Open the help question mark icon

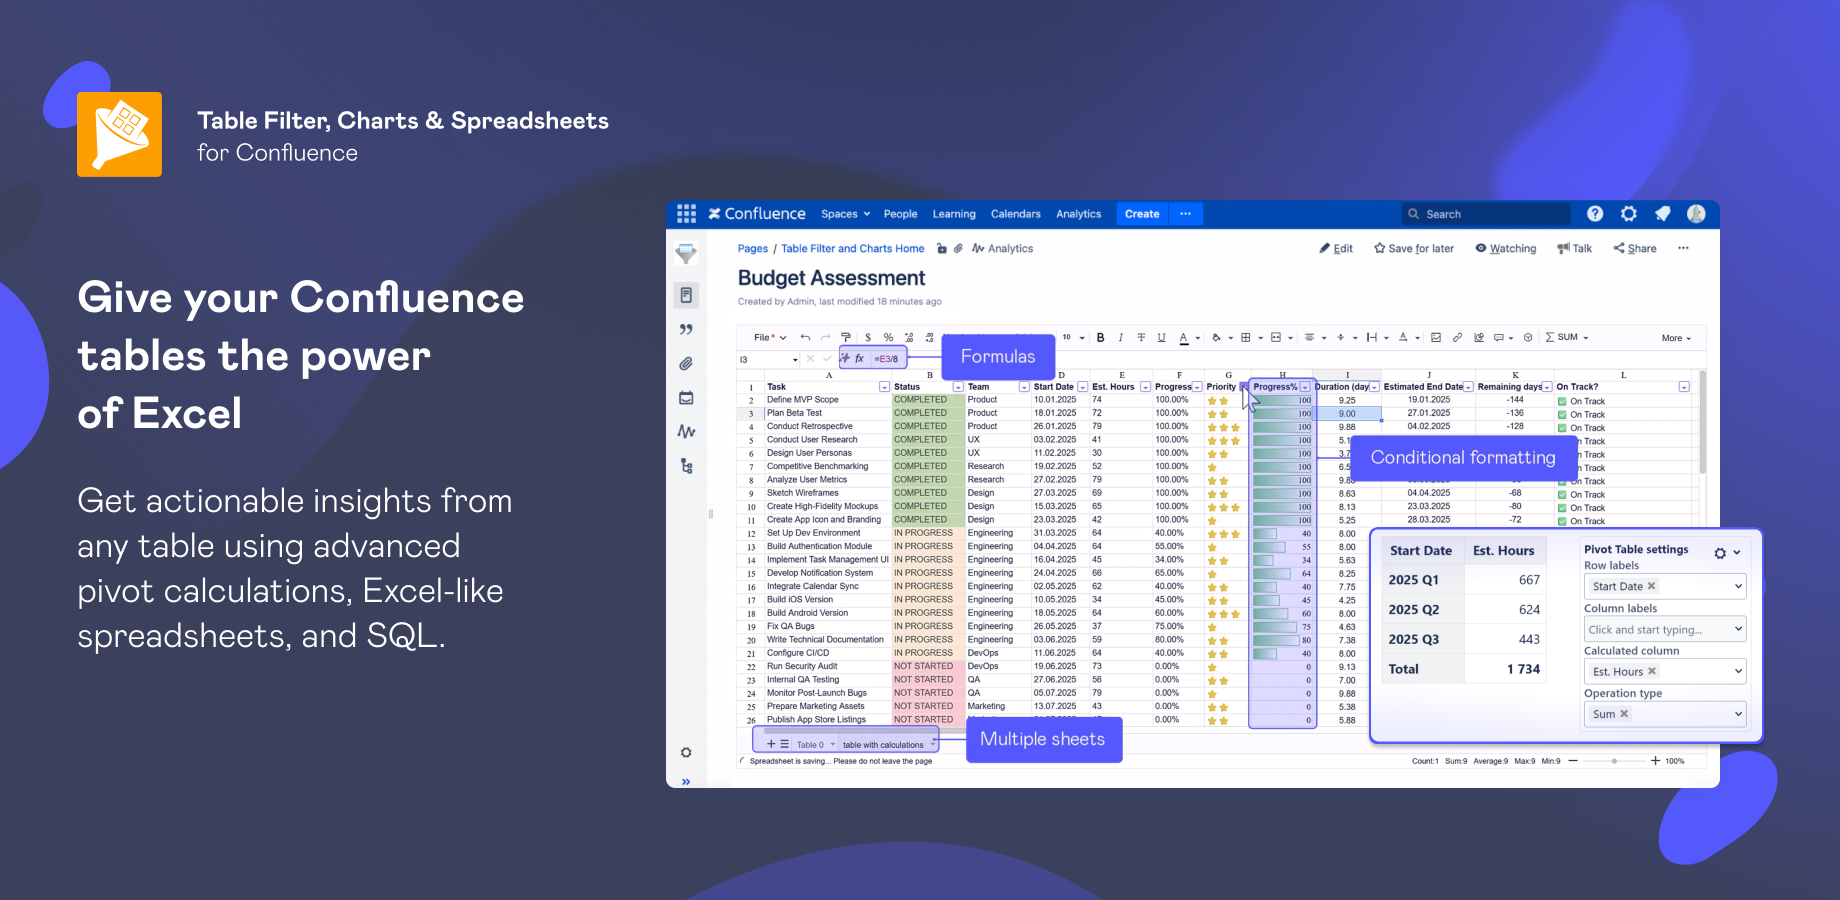(1595, 214)
